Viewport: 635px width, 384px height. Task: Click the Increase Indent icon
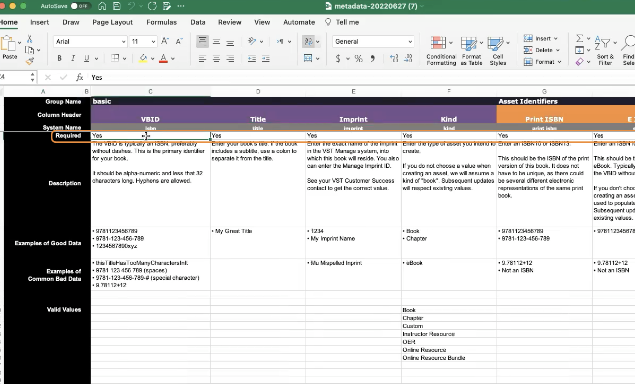pyautogui.click(x=266, y=59)
